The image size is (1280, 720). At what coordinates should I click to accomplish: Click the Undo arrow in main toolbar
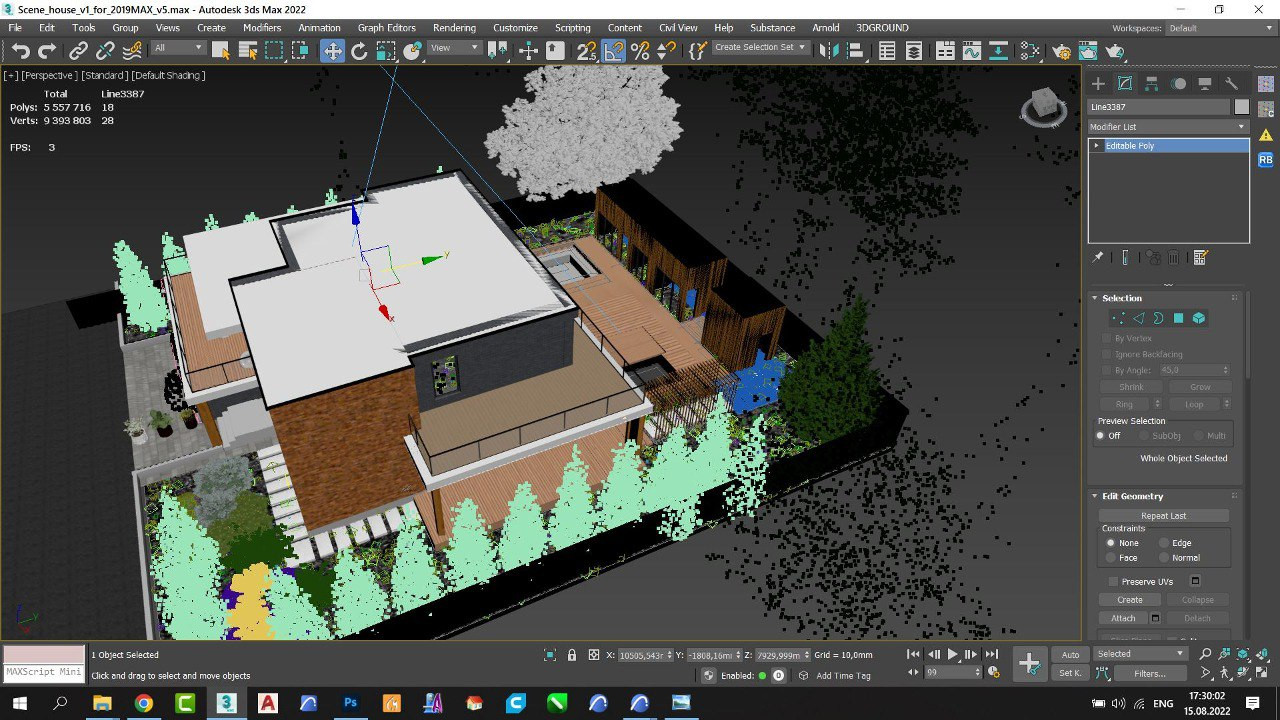pos(20,51)
